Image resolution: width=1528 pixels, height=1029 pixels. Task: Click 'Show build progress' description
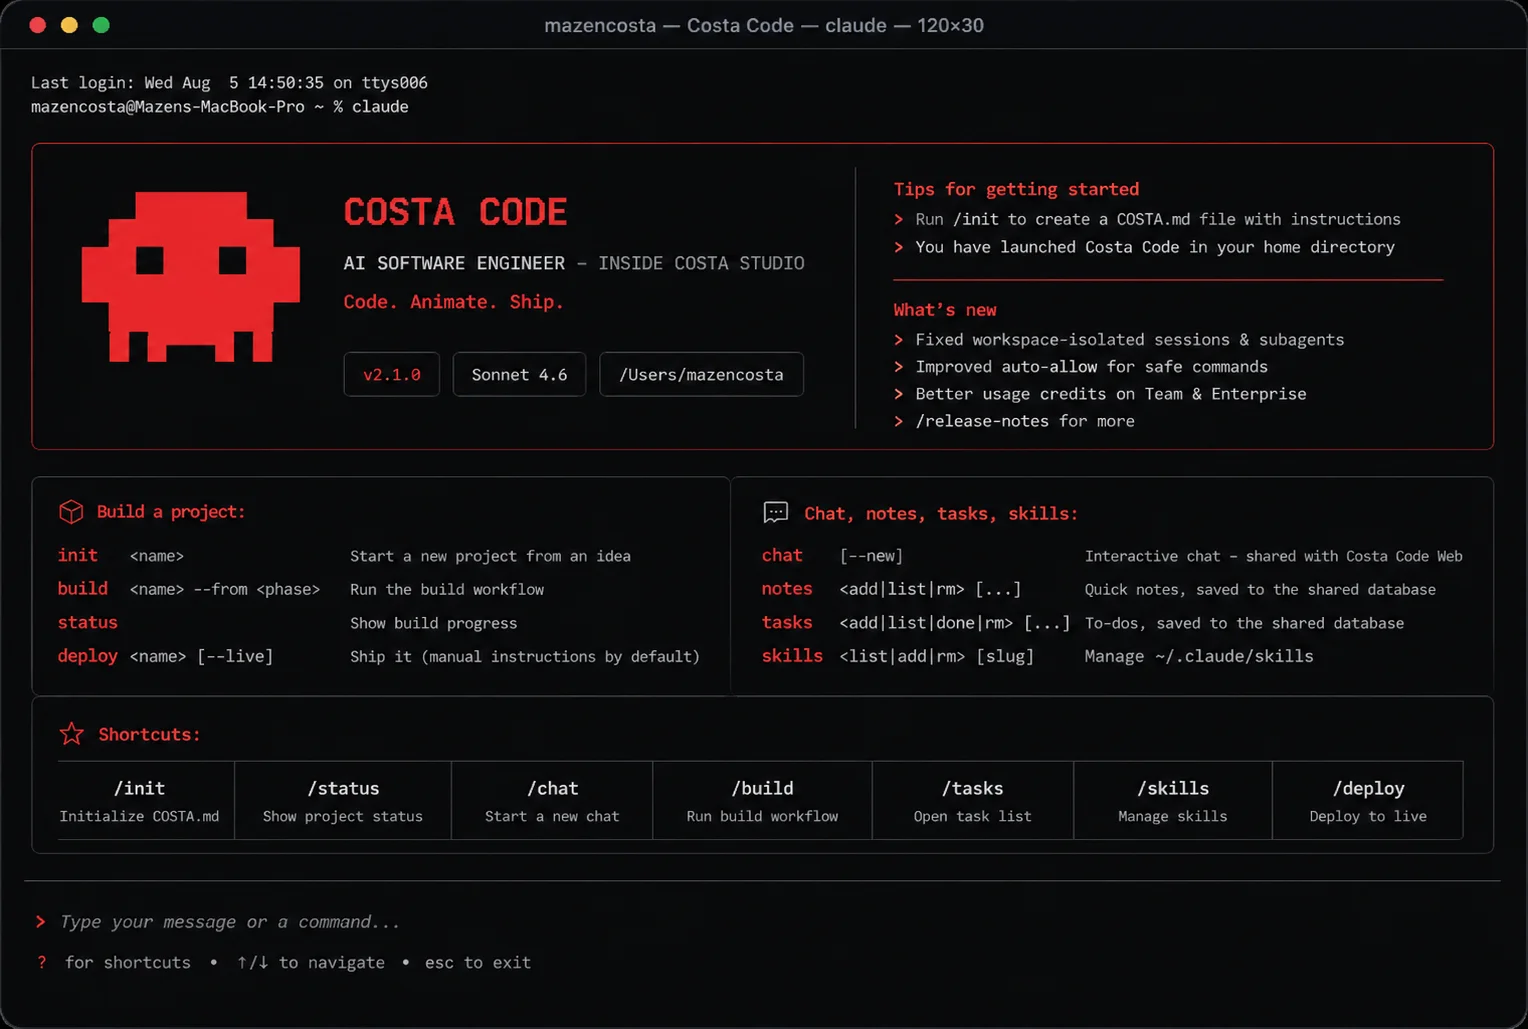coord(434,623)
